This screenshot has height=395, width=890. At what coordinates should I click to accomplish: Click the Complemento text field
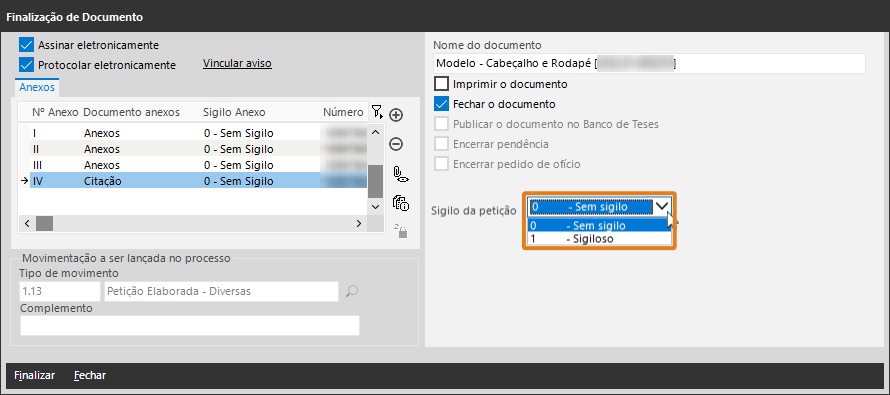click(190, 326)
